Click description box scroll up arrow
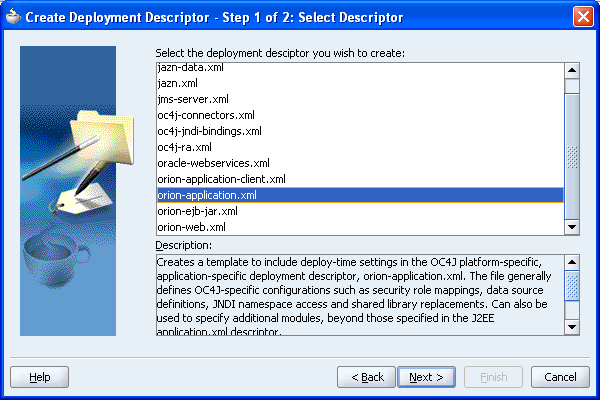This screenshot has width=600, height=400. (x=572, y=262)
